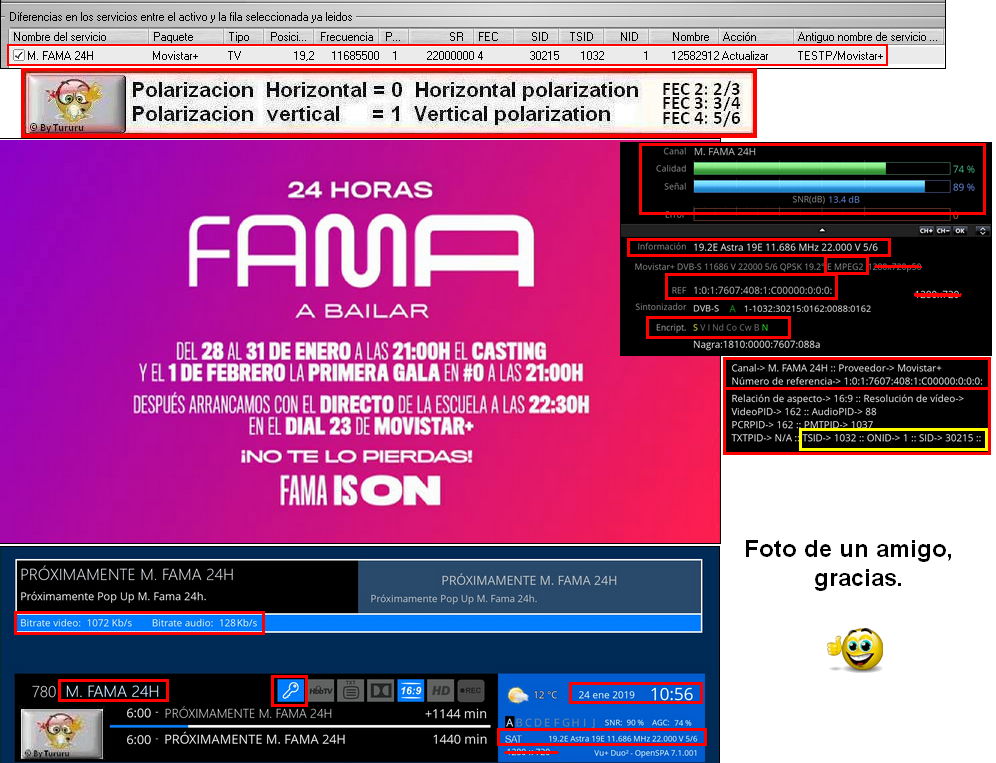The width and height of the screenshot is (996, 763).
Task: Sort by Nombre del servicio column header
Action: 78,37
